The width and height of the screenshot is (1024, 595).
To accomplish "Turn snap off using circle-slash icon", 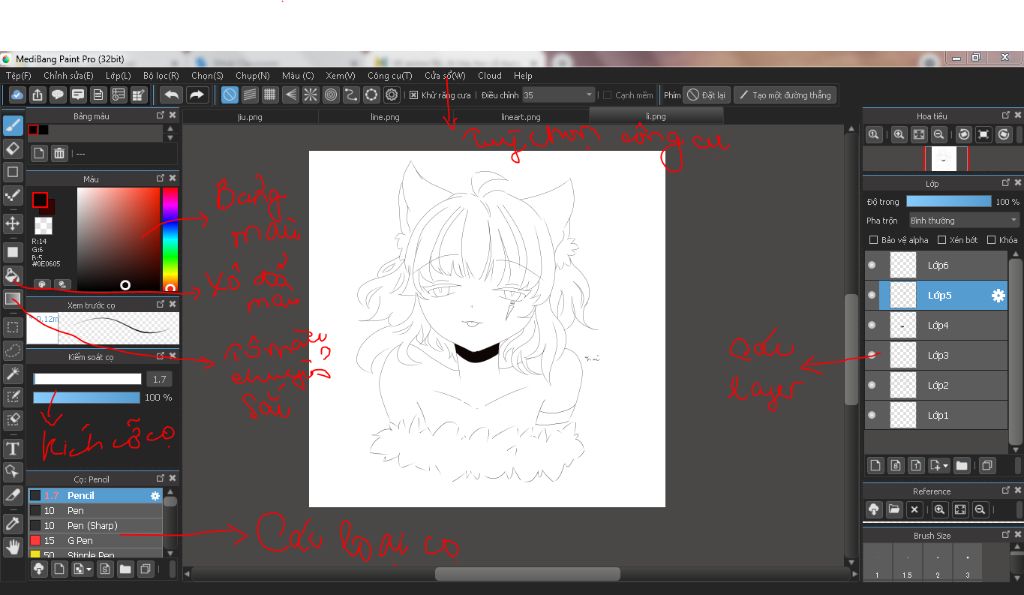I will (229, 95).
